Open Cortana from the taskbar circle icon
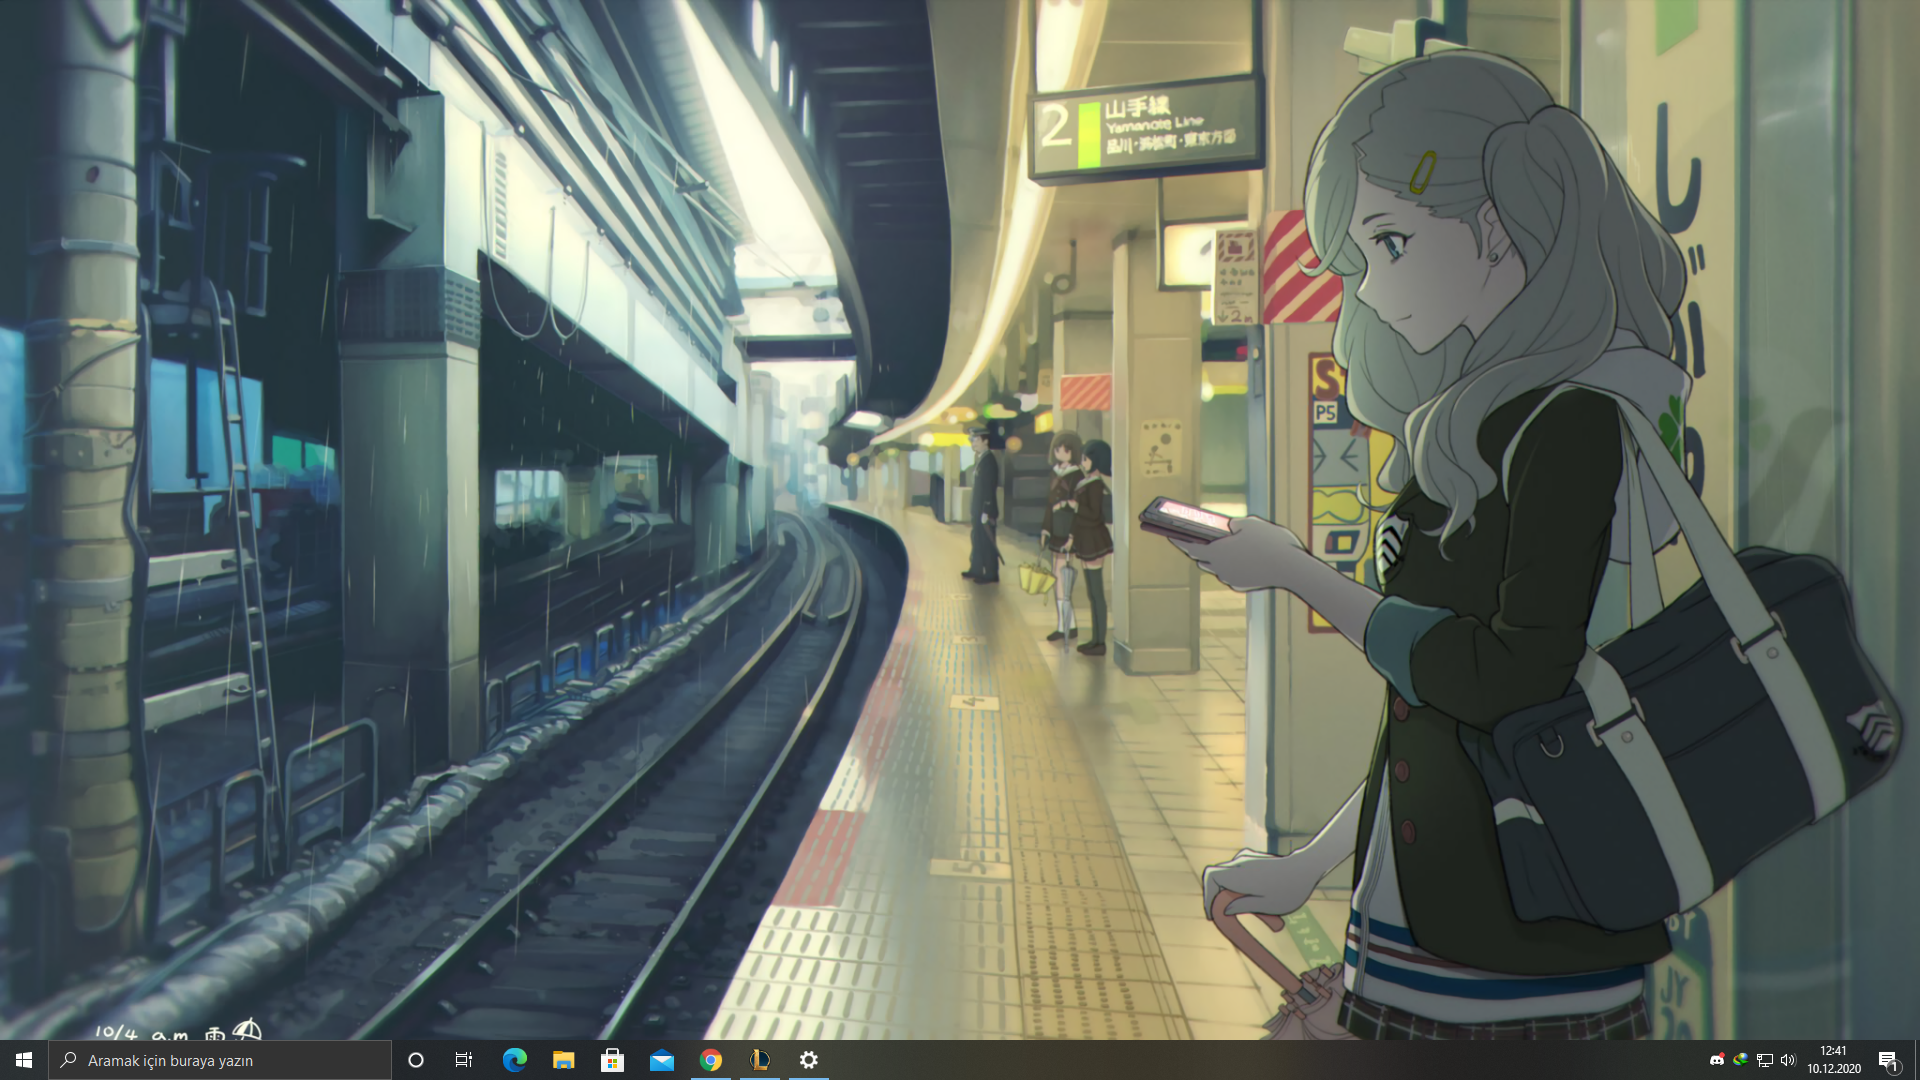The width and height of the screenshot is (1920, 1080). [416, 1060]
